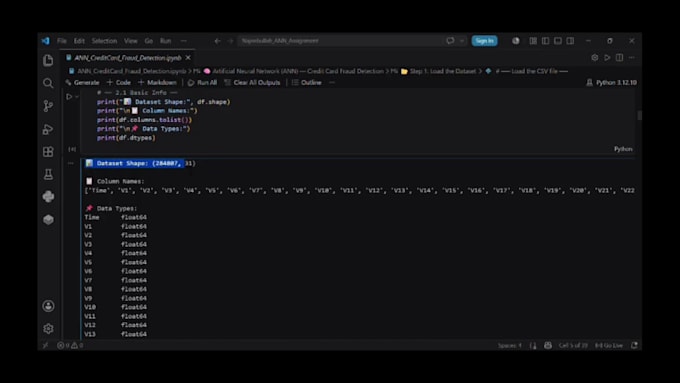
Task: Open cell output actions ellipsis
Action: [x=71, y=164]
